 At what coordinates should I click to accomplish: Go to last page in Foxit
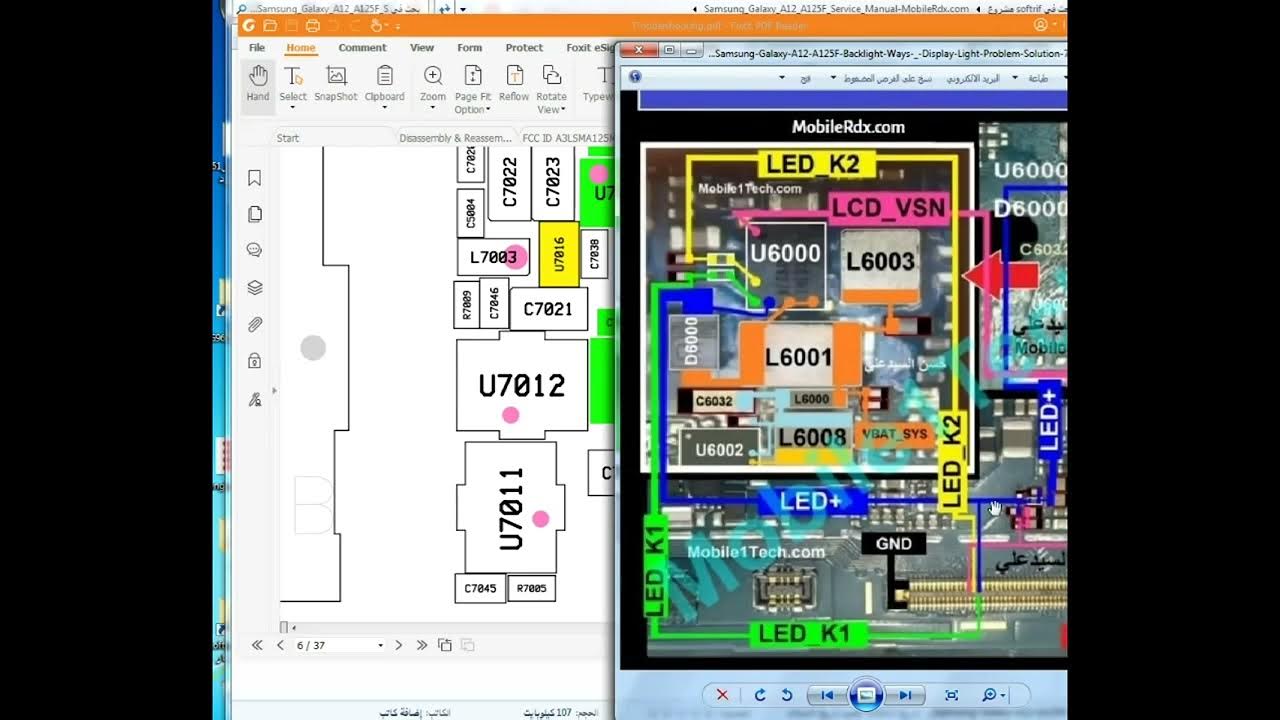(x=421, y=645)
